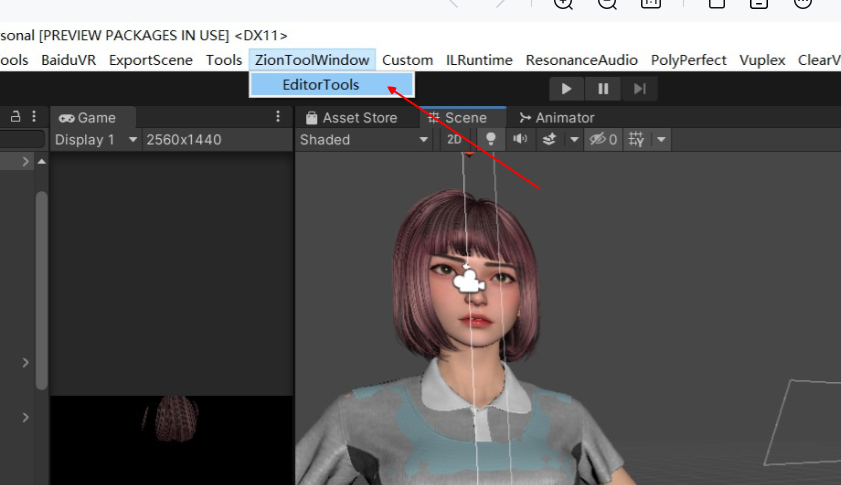Open the ILRuntime menu
Viewport: 841px width, 485px height.
point(479,60)
